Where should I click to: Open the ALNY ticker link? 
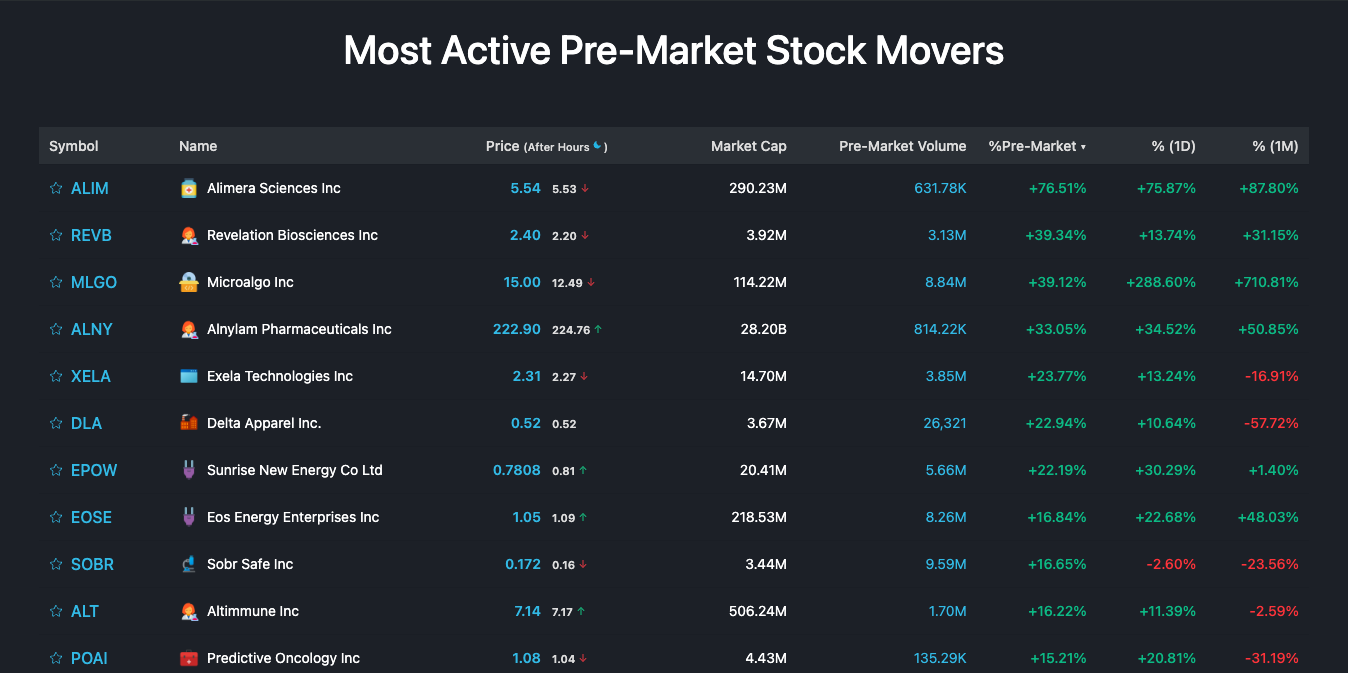coord(92,329)
